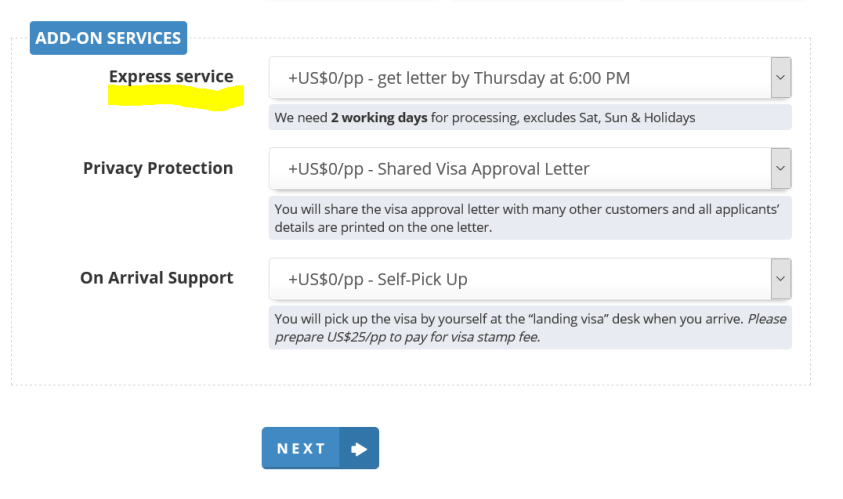Click the Privacy Protection field label

[158, 168]
